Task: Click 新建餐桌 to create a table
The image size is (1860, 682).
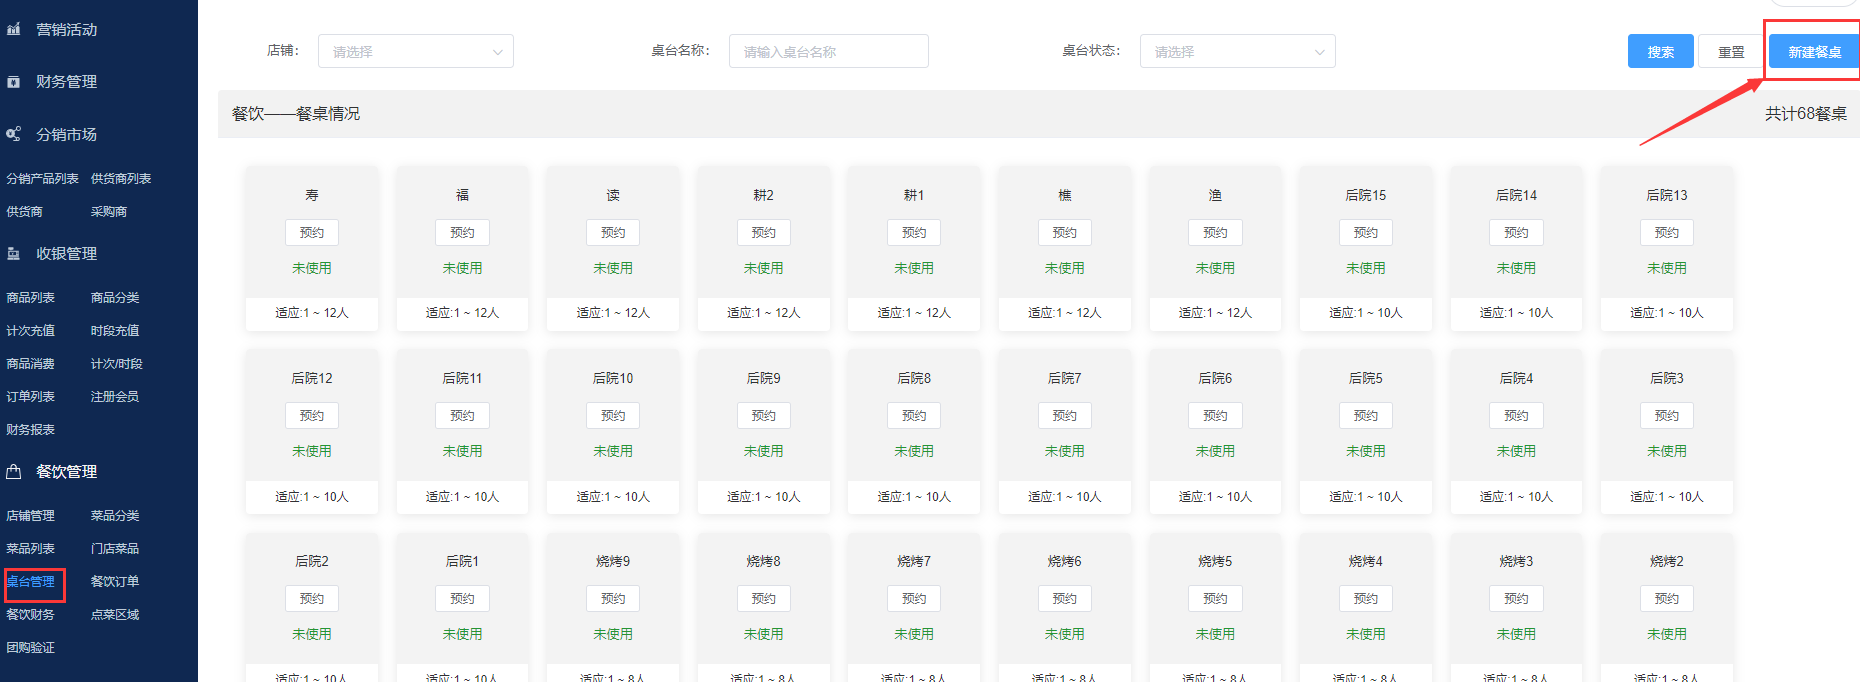Action: pyautogui.click(x=1814, y=52)
